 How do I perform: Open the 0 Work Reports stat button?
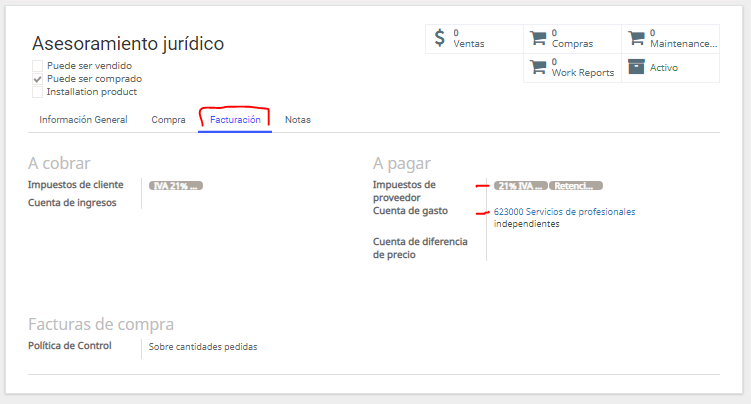pyautogui.click(x=572, y=68)
